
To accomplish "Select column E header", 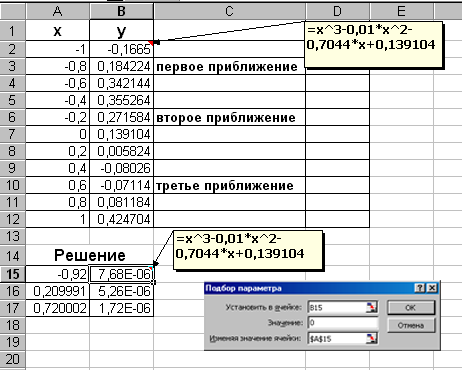I will [x=401, y=11].
